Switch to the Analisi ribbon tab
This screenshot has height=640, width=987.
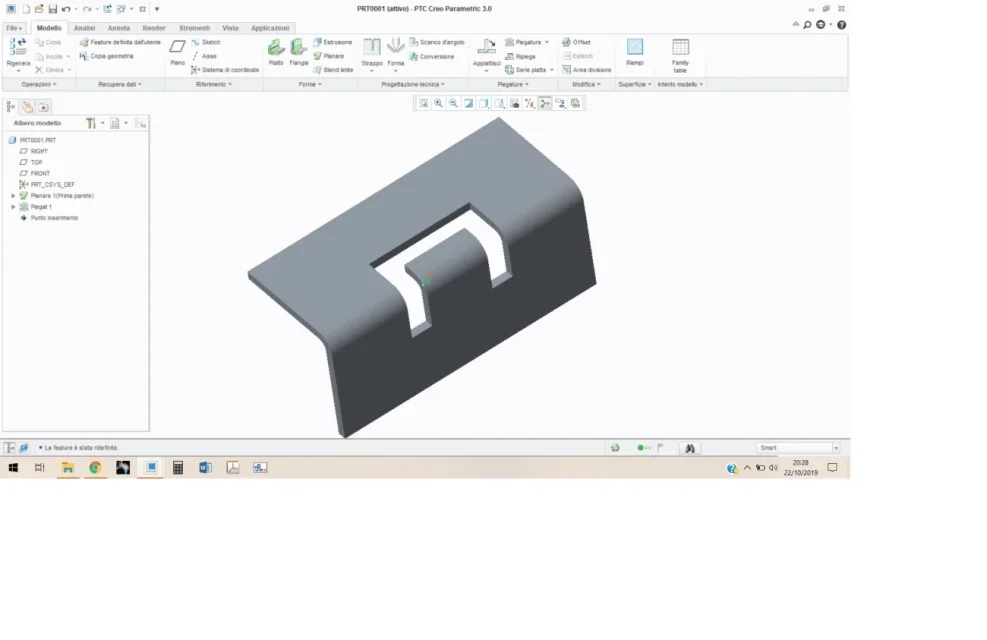point(84,28)
